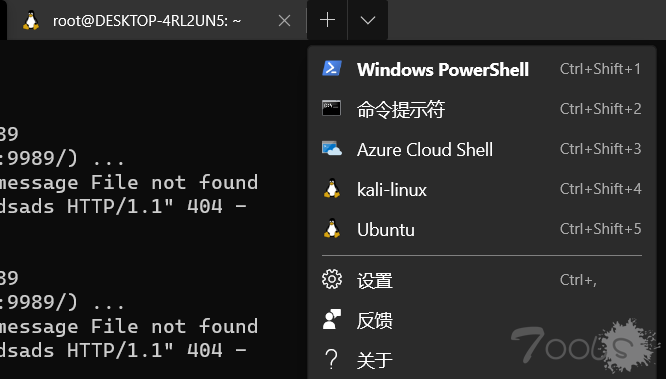Close the root@DESKTOP-4RL2UN5 tab
This screenshot has width=666, height=379.
pyautogui.click(x=284, y=20)
